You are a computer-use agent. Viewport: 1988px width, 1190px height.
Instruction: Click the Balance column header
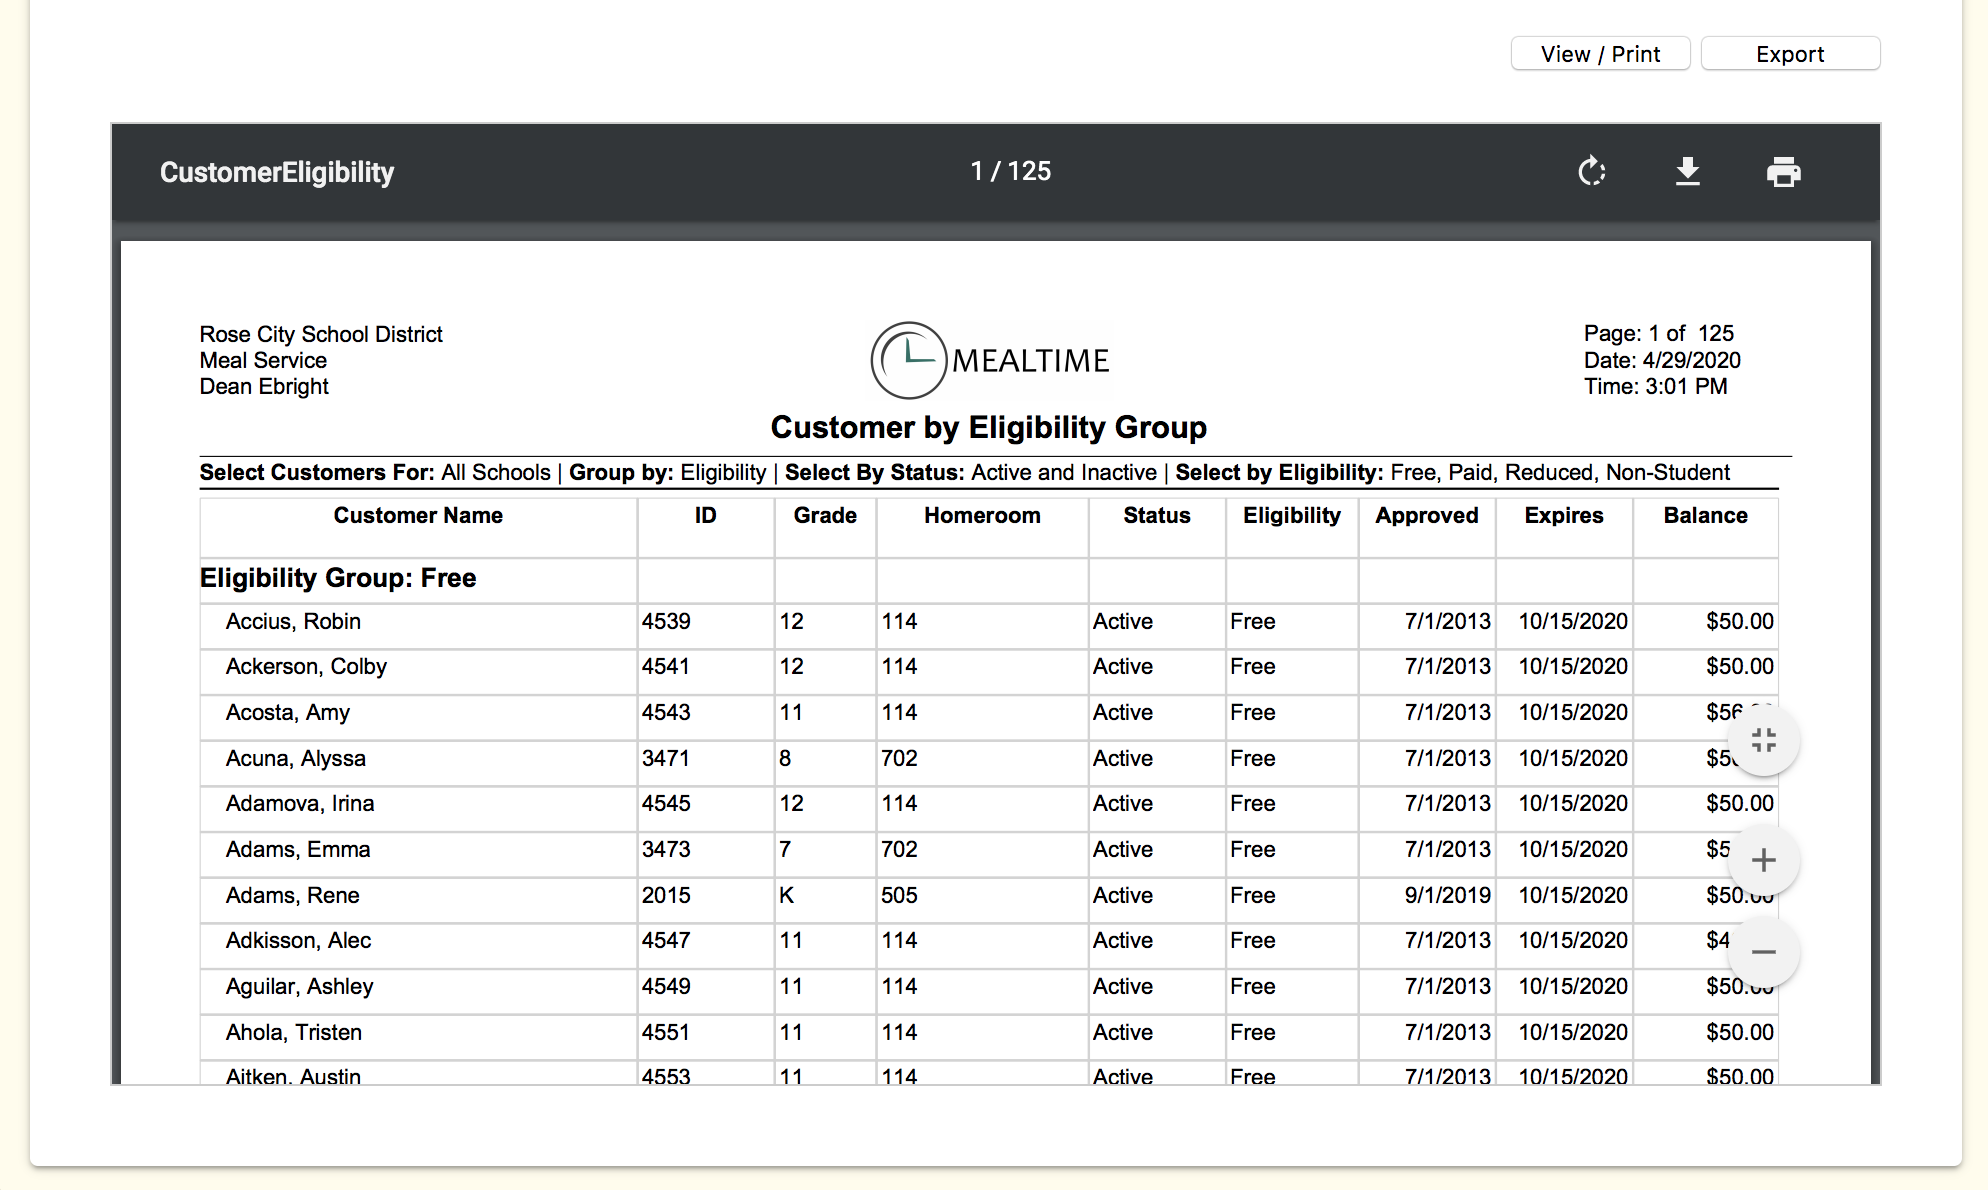pyautogui.click(x=1705, y=516)
